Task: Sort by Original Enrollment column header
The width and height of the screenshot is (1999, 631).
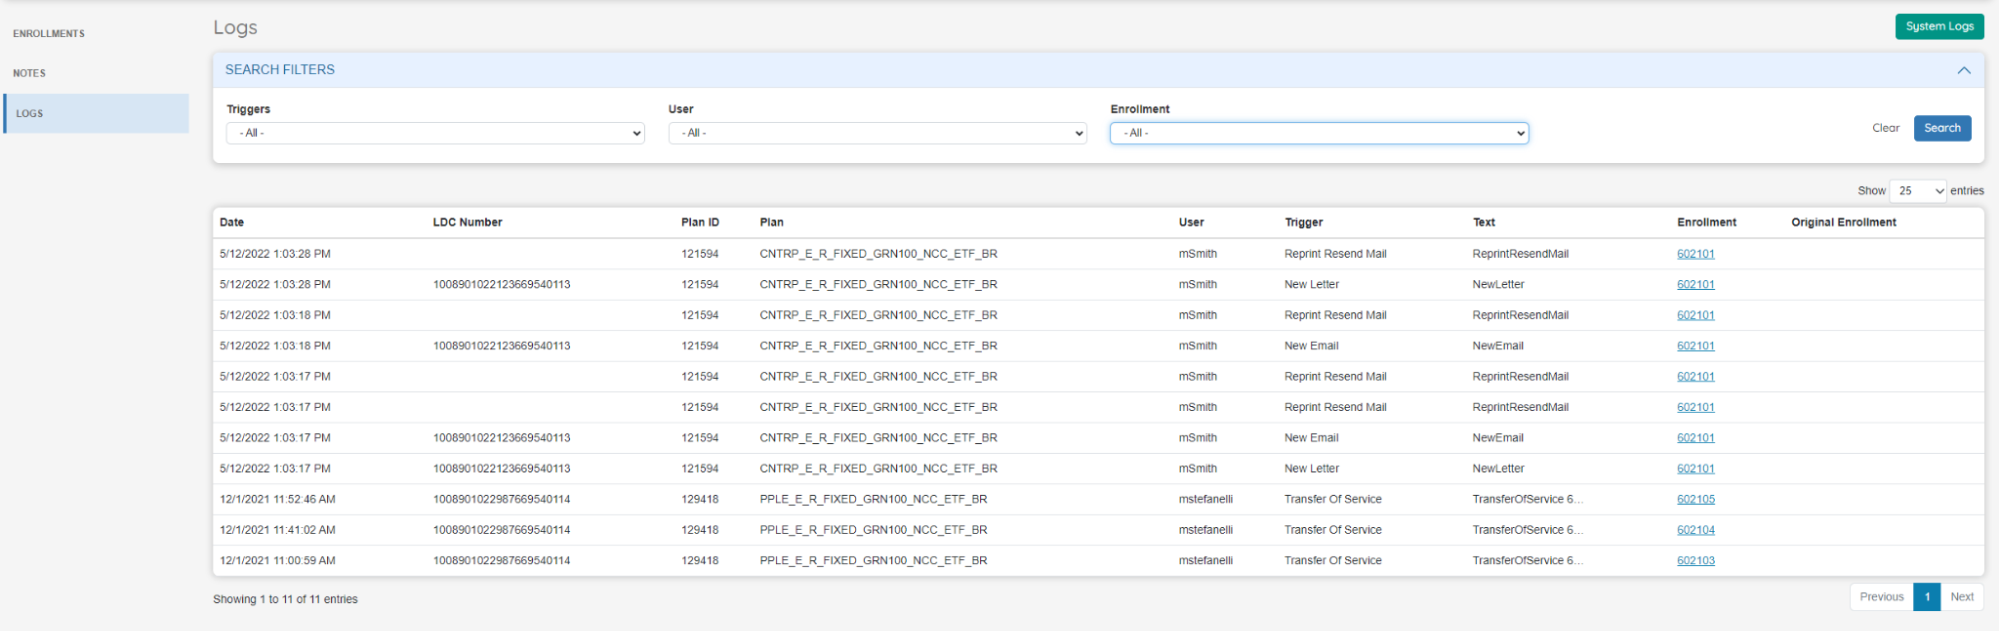Action: point(1843,223)
